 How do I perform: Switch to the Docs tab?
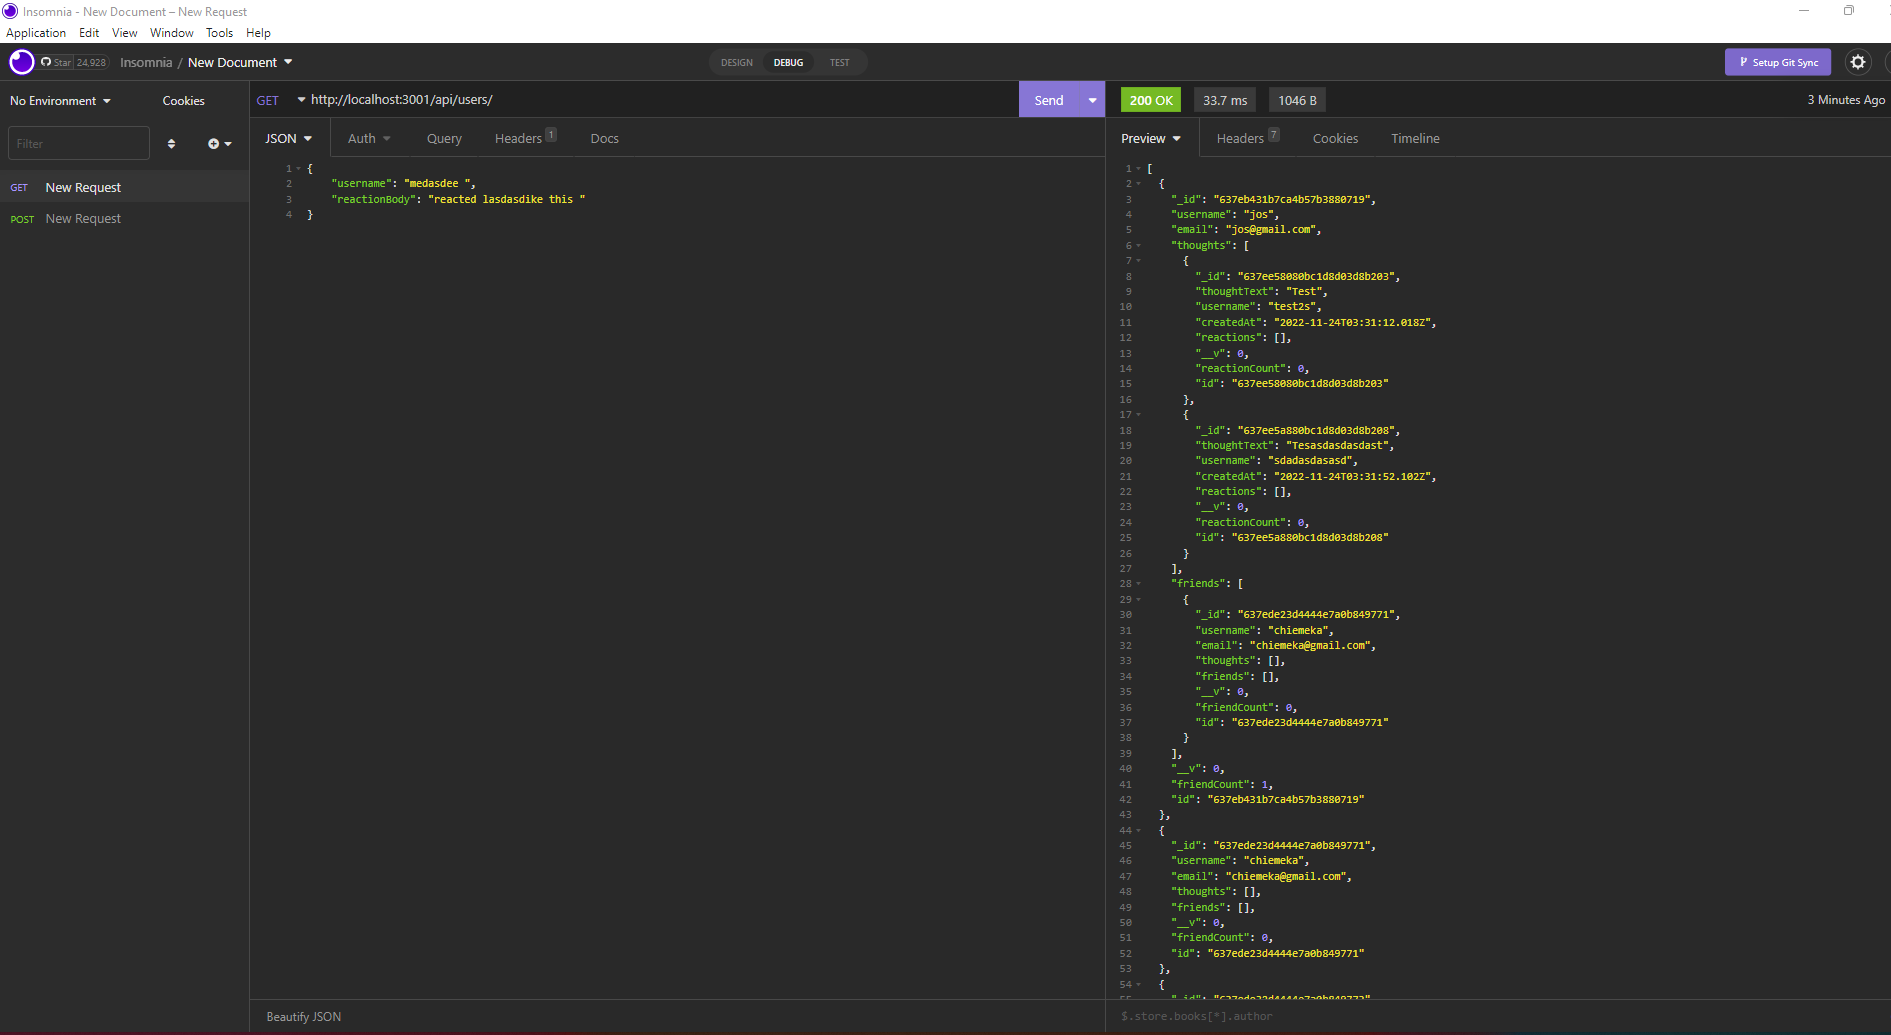point(604,138)
